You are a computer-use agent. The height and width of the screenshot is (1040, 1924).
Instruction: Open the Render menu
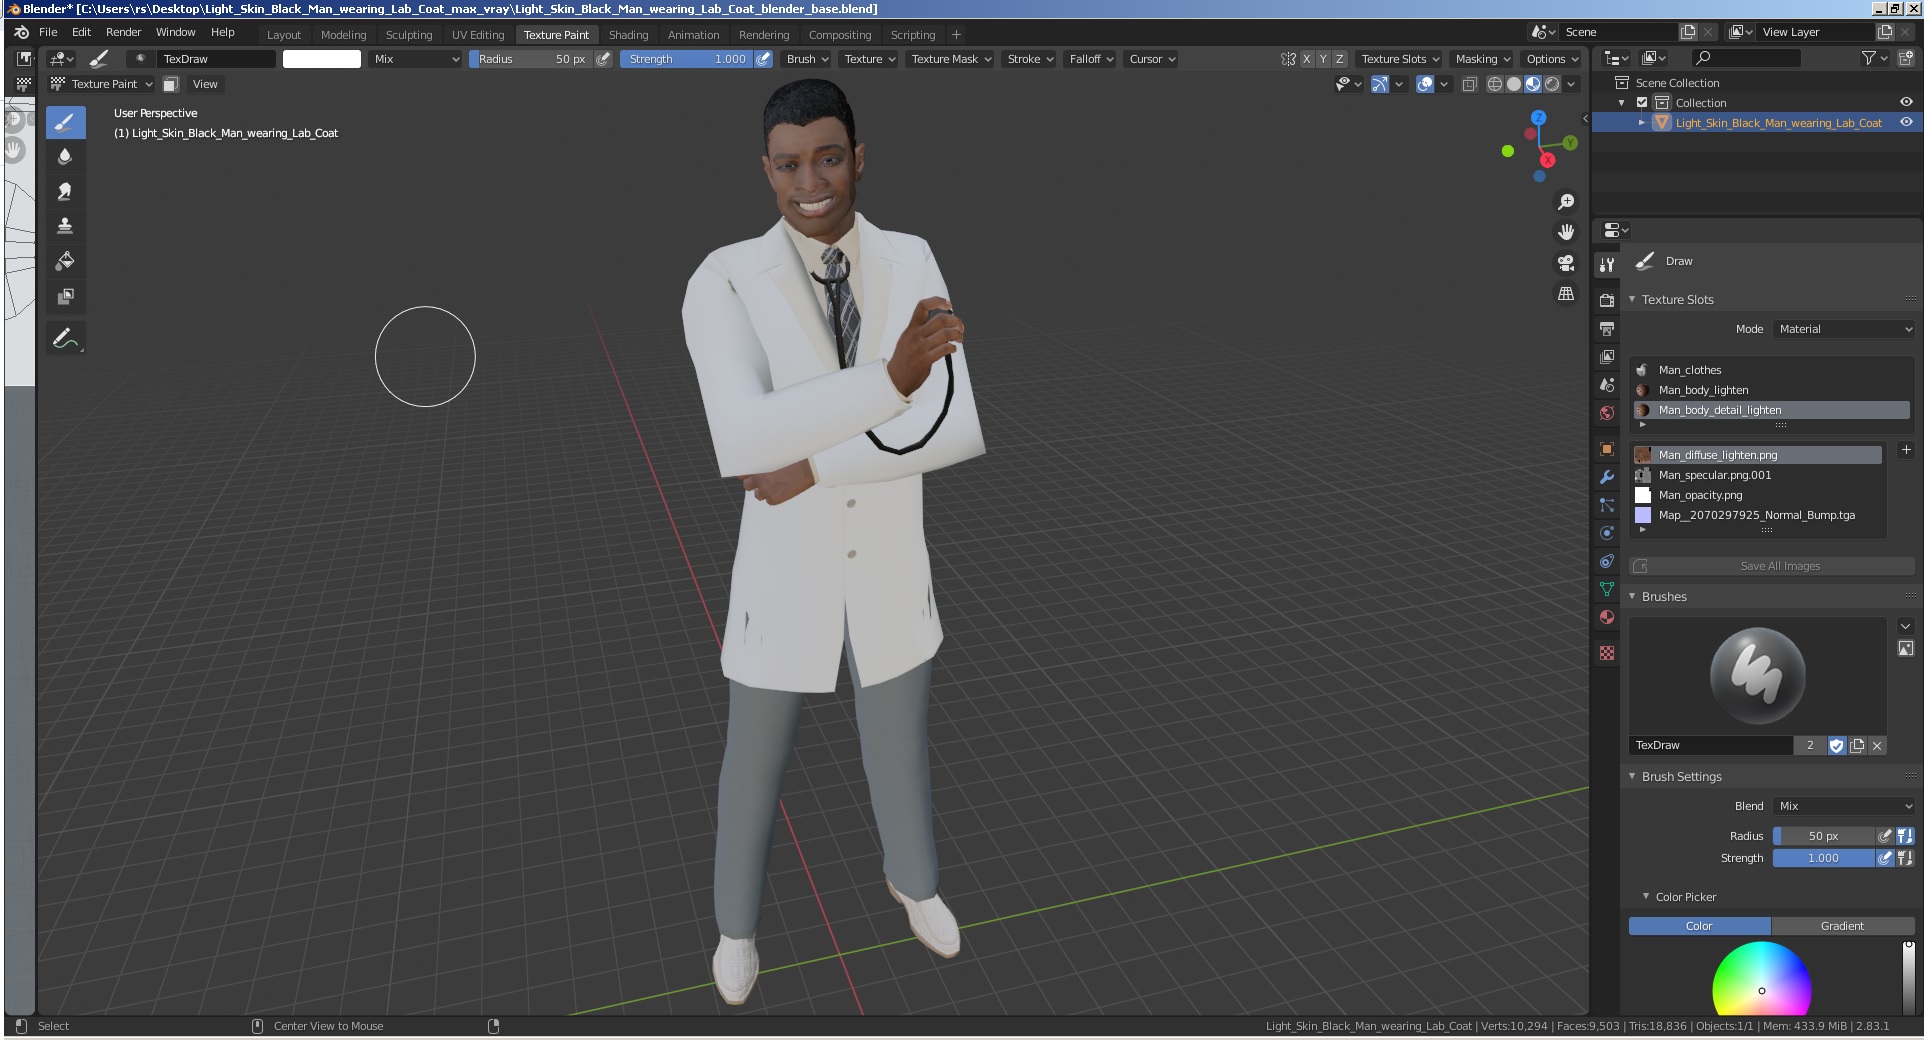click(123, 32)
